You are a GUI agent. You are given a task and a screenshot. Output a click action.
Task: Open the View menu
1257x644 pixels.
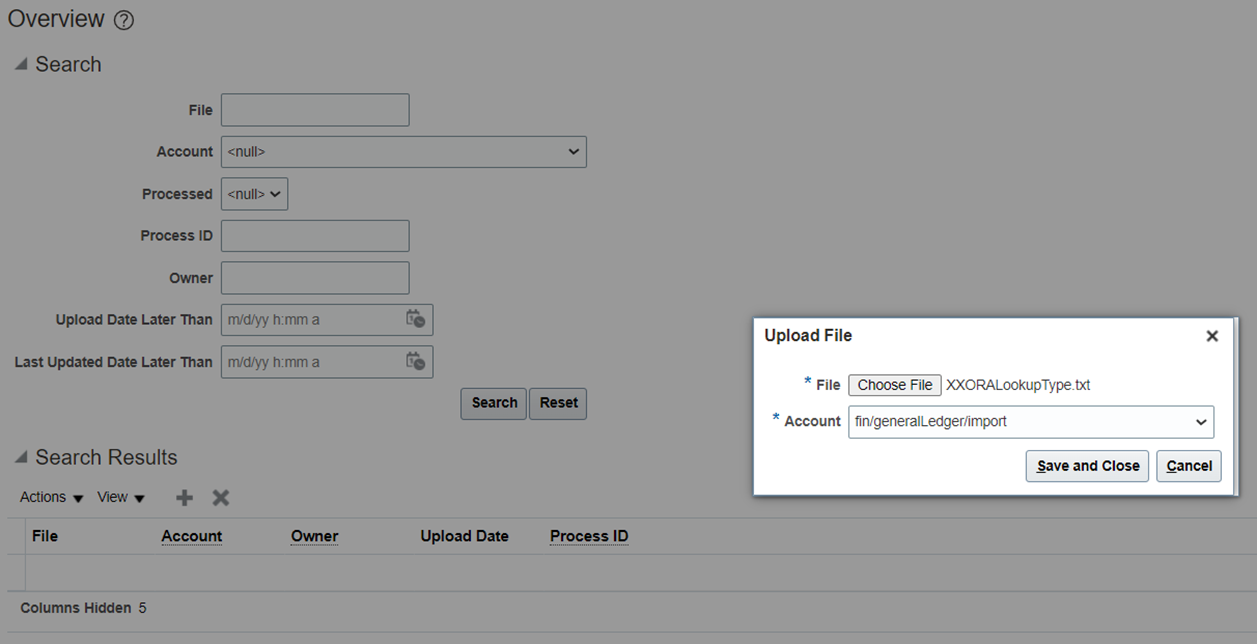click(120, 497)
